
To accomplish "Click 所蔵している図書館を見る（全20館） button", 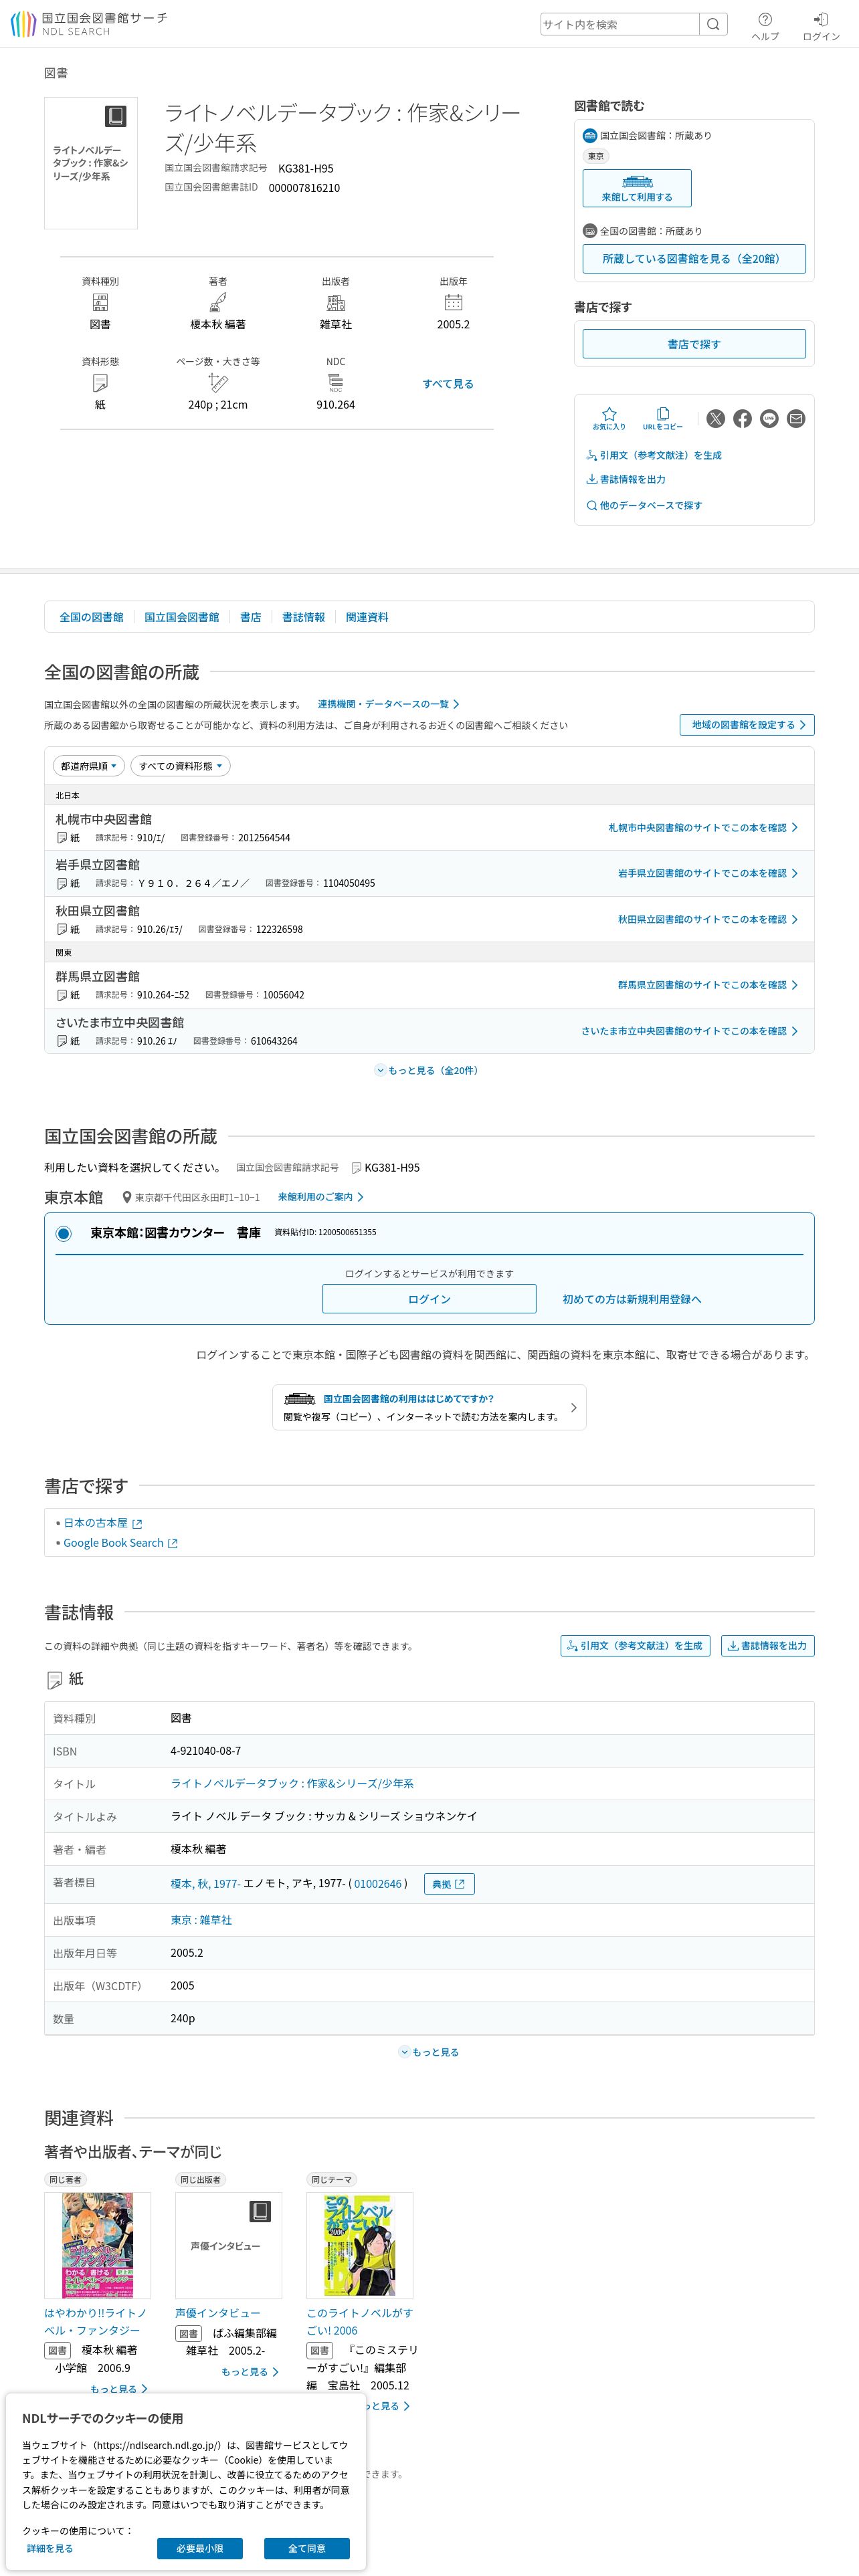I will click(x=694, y=259).
